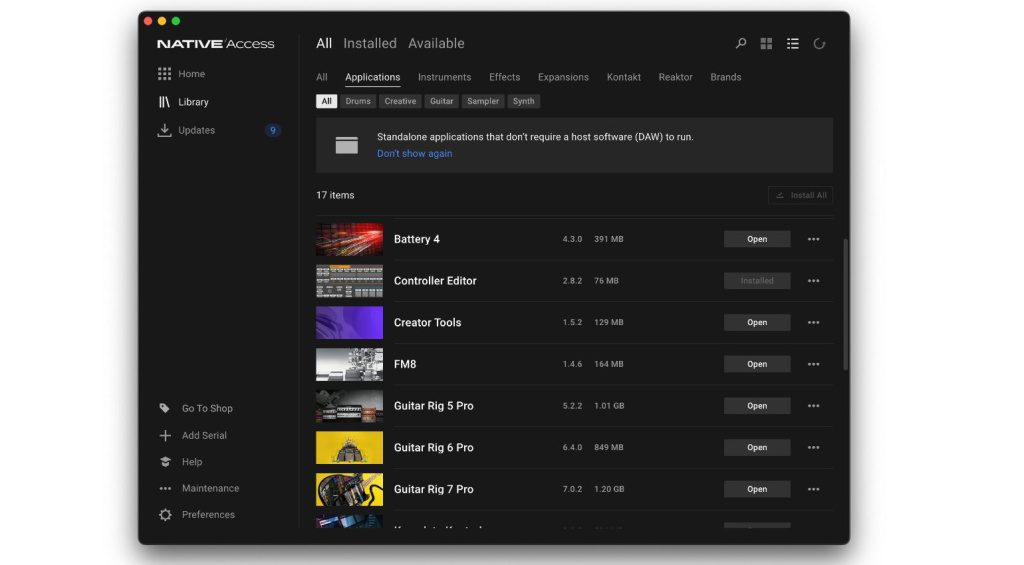Click the refresh icon
The image size is (1024, 565).
pyautogui.click(x=819, y=44)
